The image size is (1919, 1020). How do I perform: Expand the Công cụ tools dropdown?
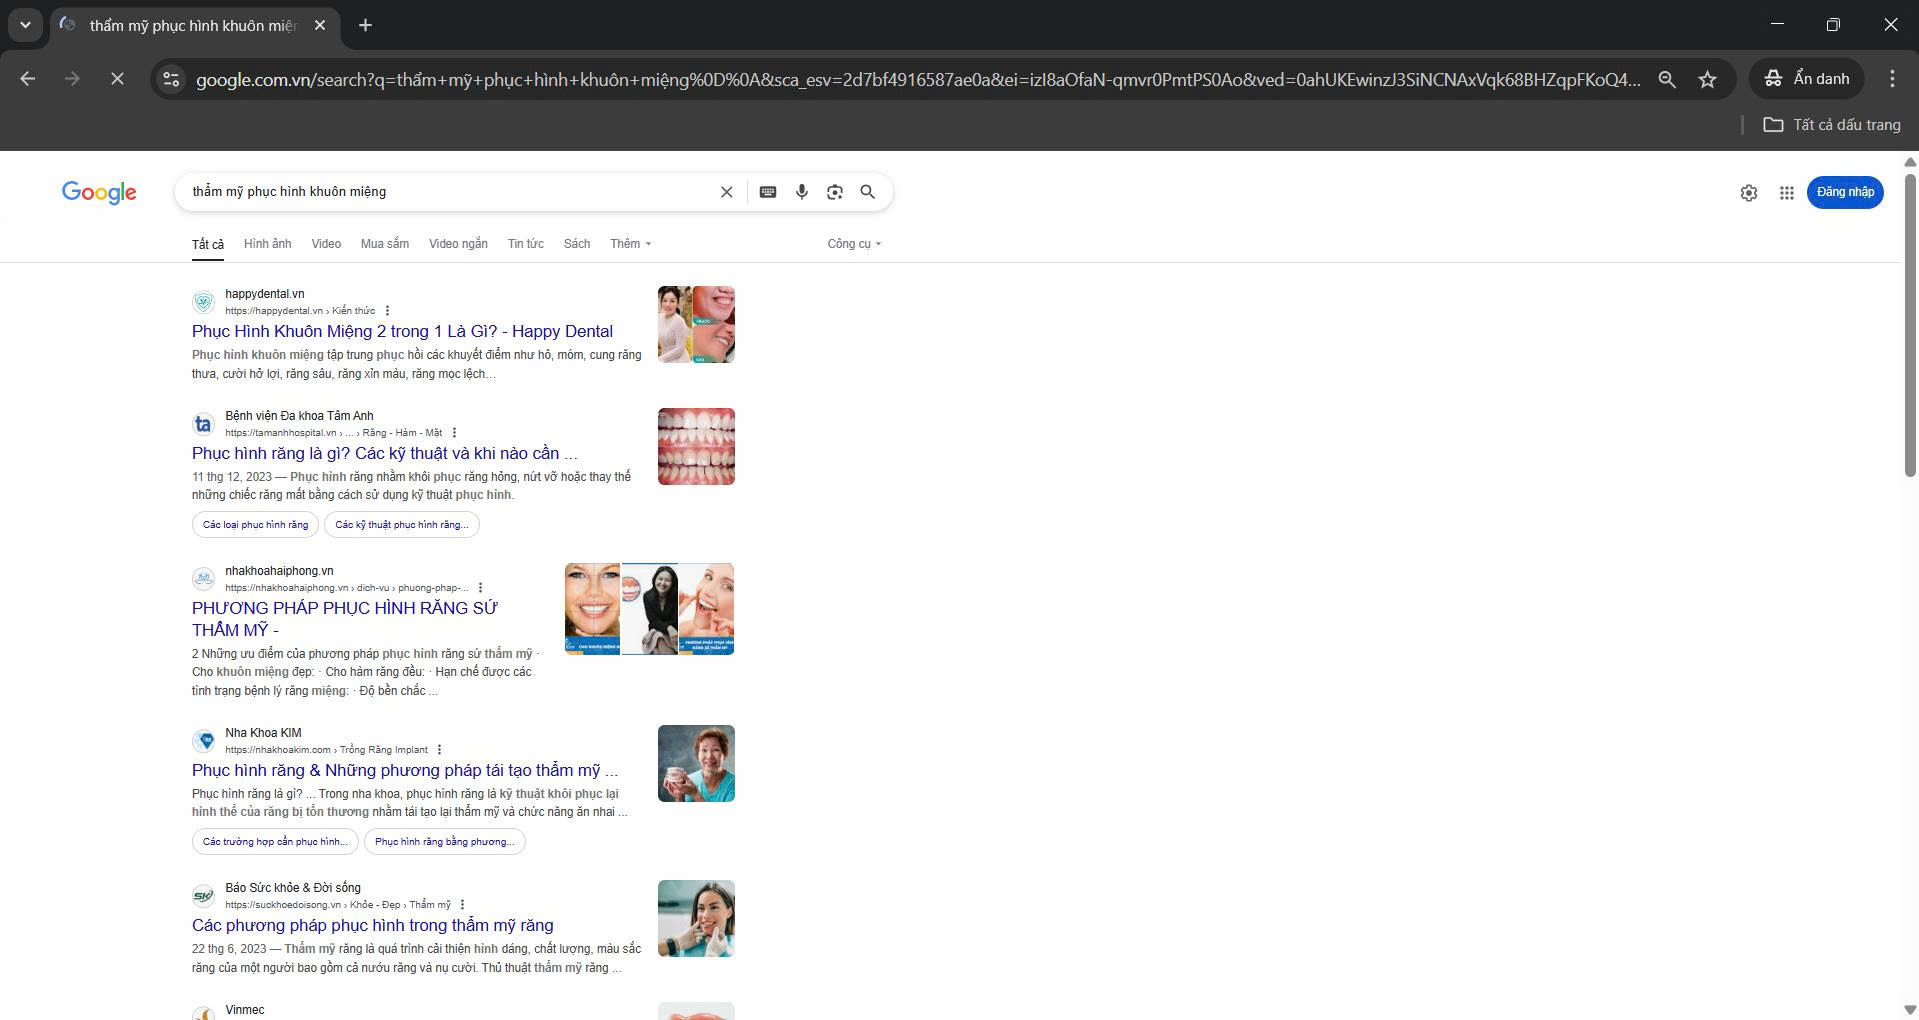coord(854,244)
